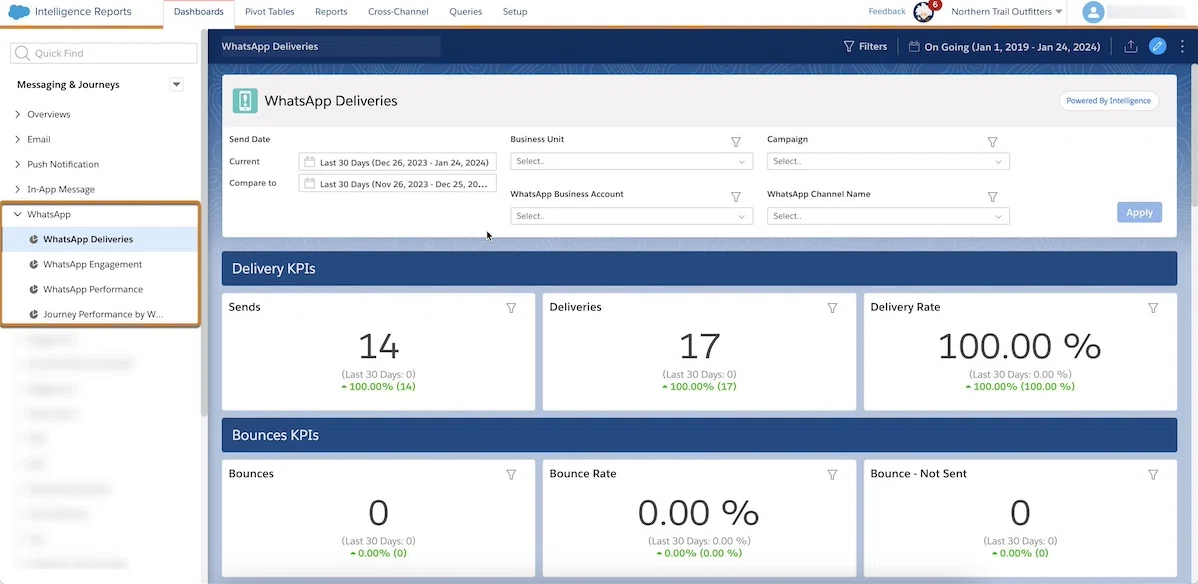1198x584 pixels.
Task: Open the Campaign Select dropdown
Action: point(888,161)
